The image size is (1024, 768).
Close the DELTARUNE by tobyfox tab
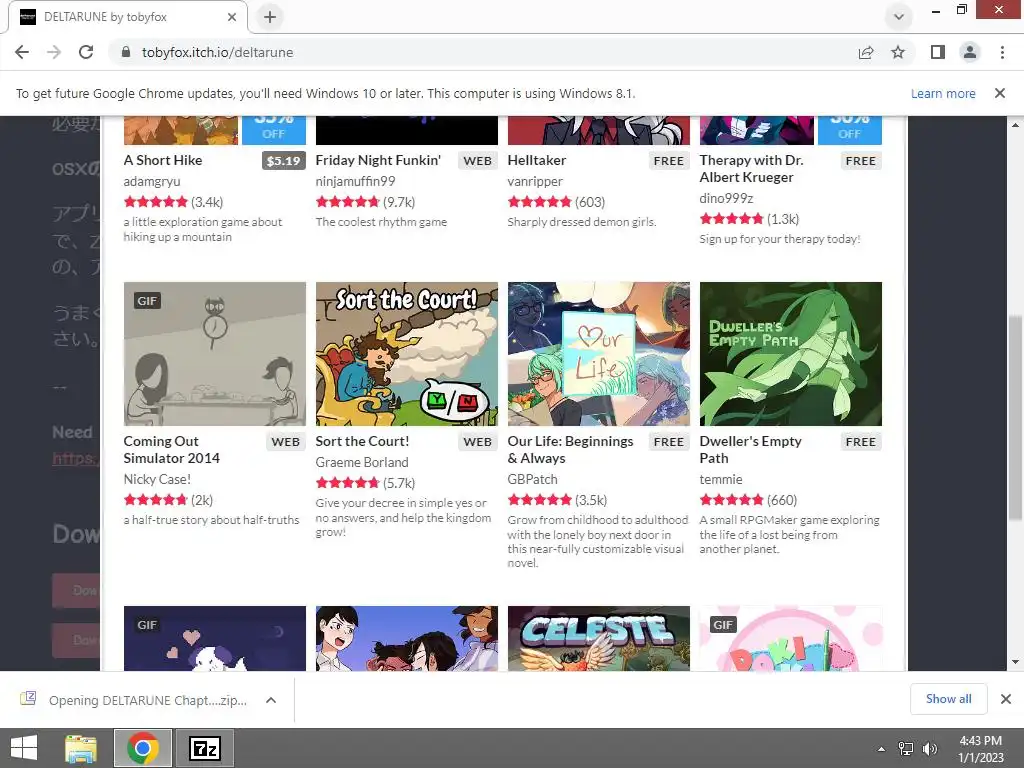[232, 17]
